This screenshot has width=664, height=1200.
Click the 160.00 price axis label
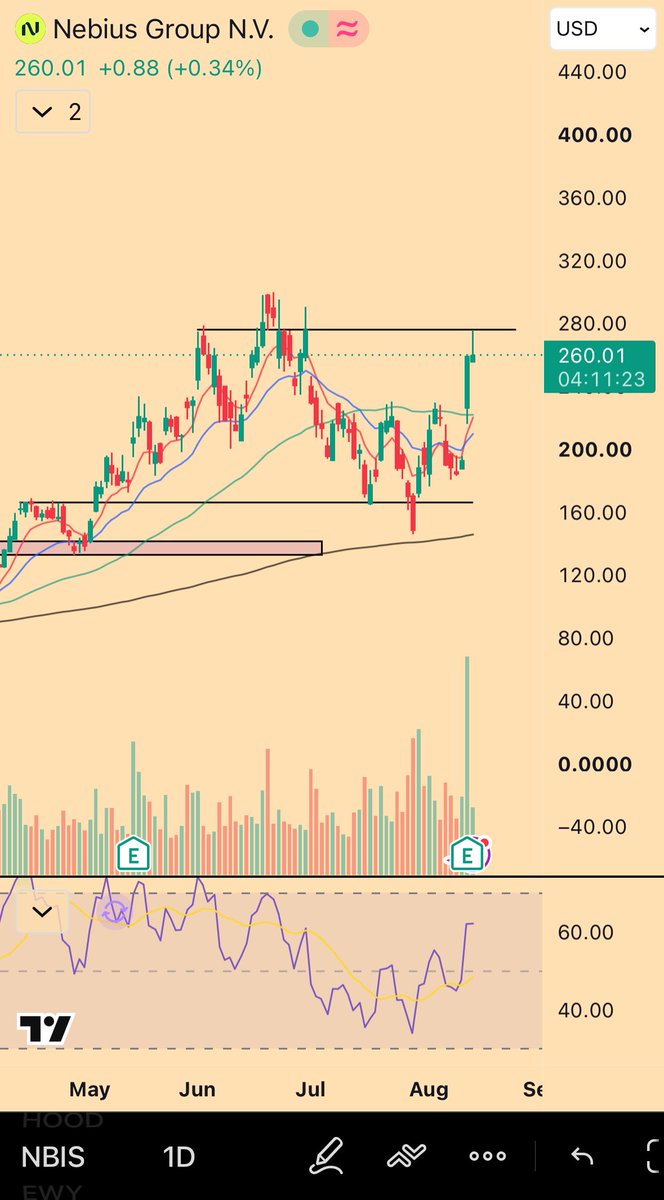[594, 513]
